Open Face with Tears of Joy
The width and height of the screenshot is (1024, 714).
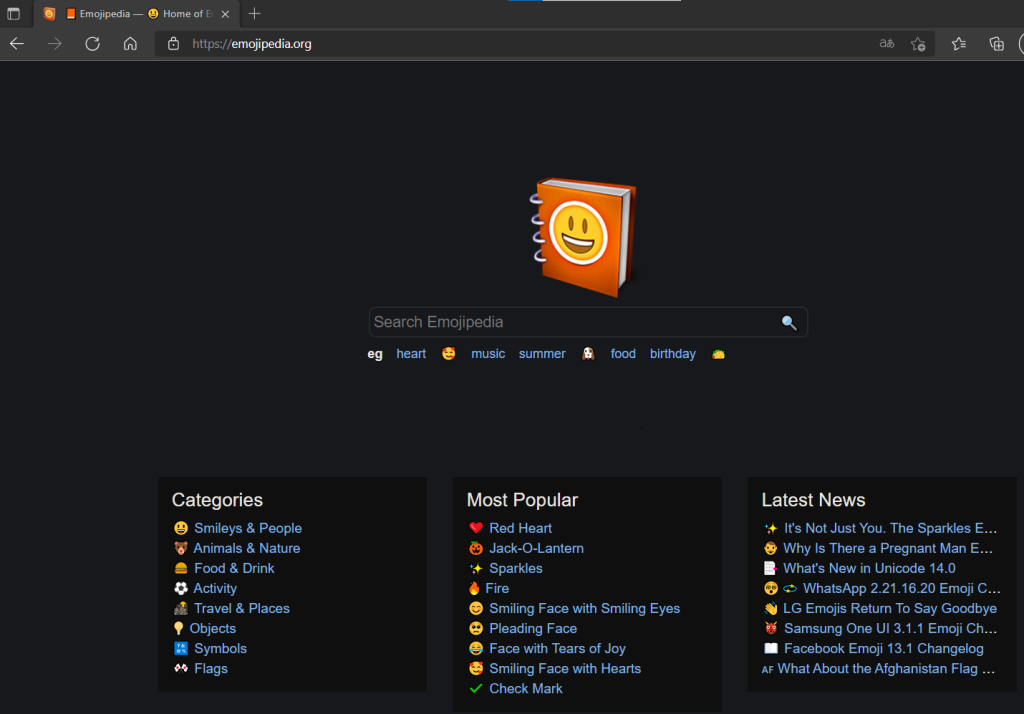coord(557,649)
